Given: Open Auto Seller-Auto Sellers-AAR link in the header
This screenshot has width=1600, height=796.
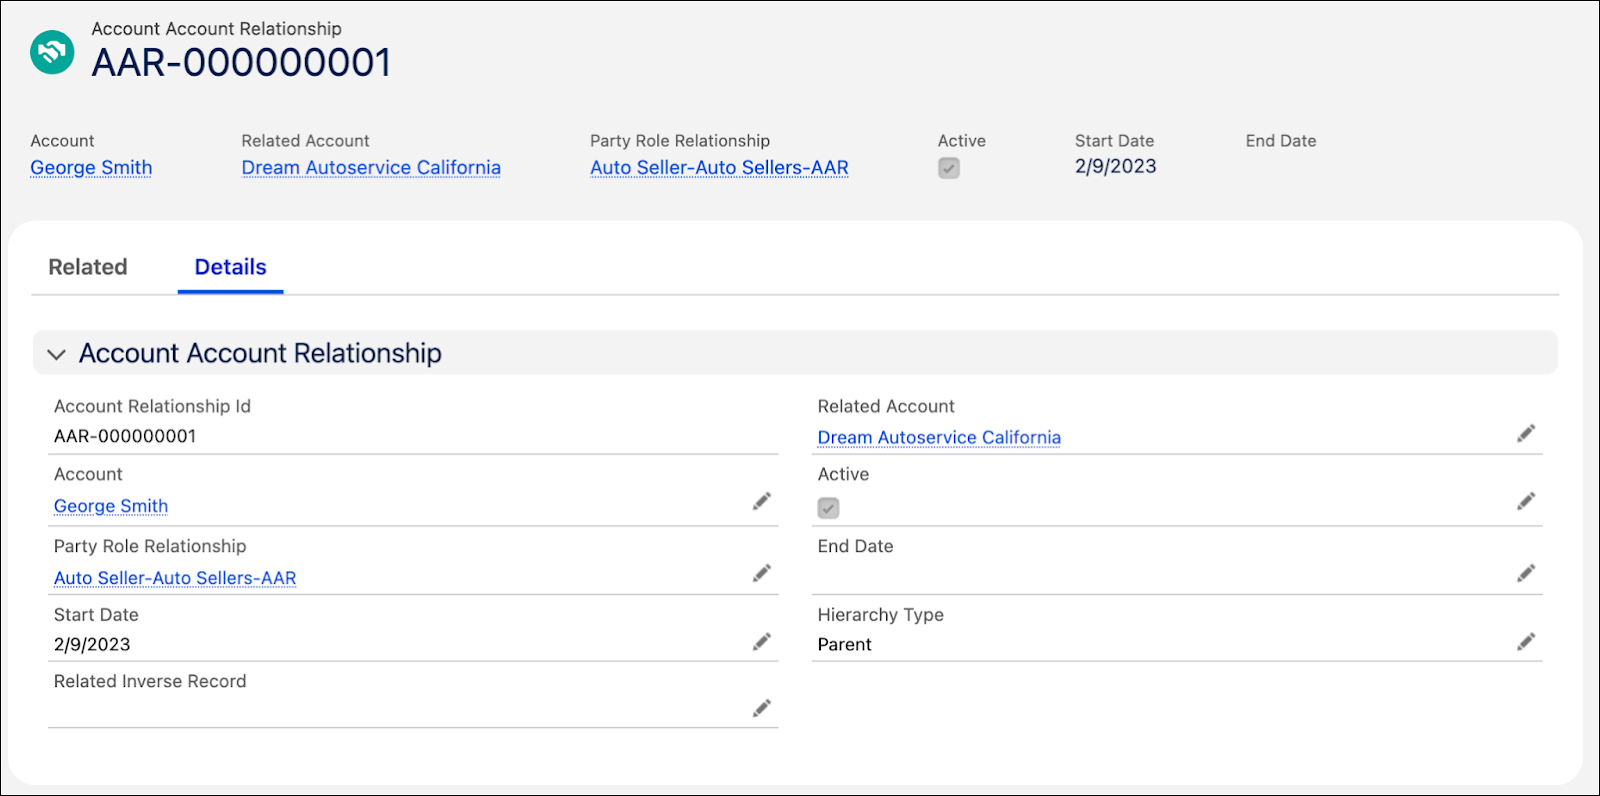Looking at the screenshot, I should (719, 168).
